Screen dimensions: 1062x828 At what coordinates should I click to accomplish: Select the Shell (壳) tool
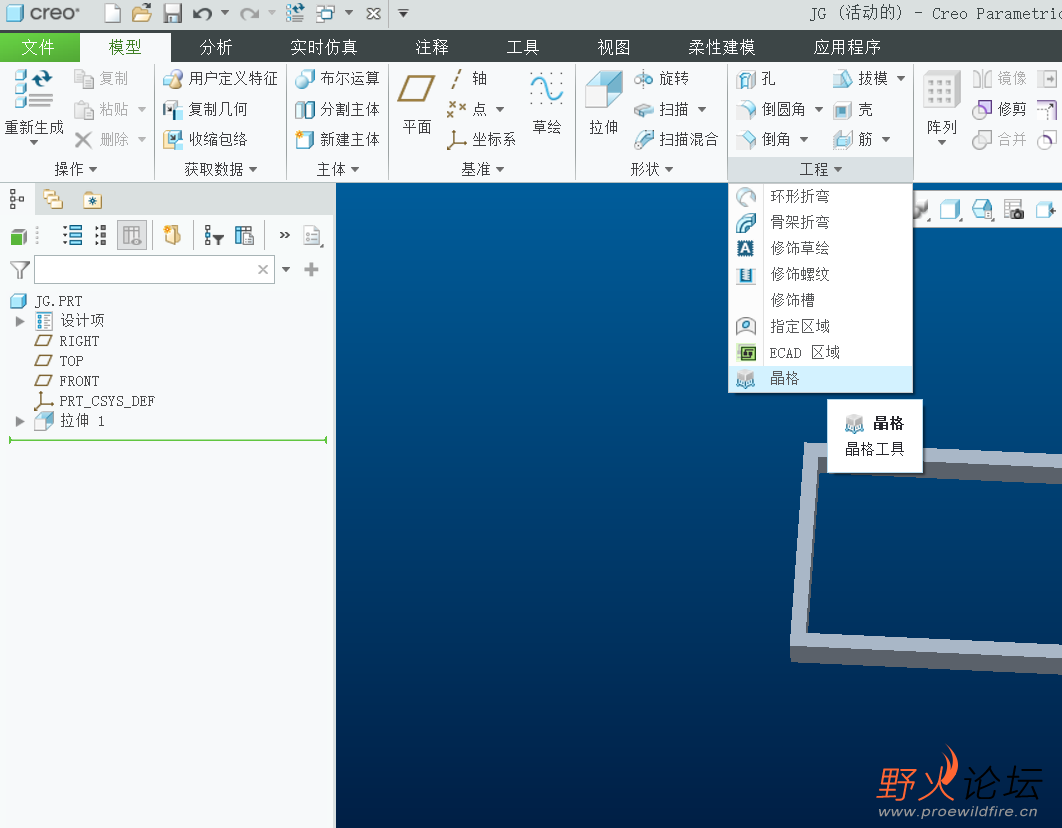tap(853, 109)
